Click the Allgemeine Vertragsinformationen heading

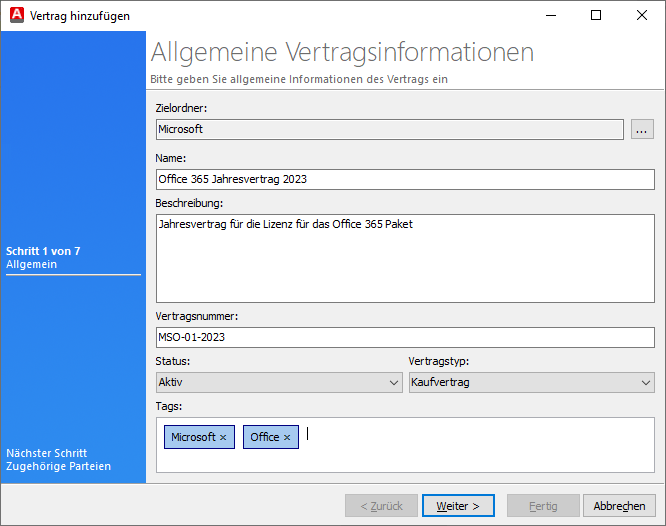tap(342, 52)
